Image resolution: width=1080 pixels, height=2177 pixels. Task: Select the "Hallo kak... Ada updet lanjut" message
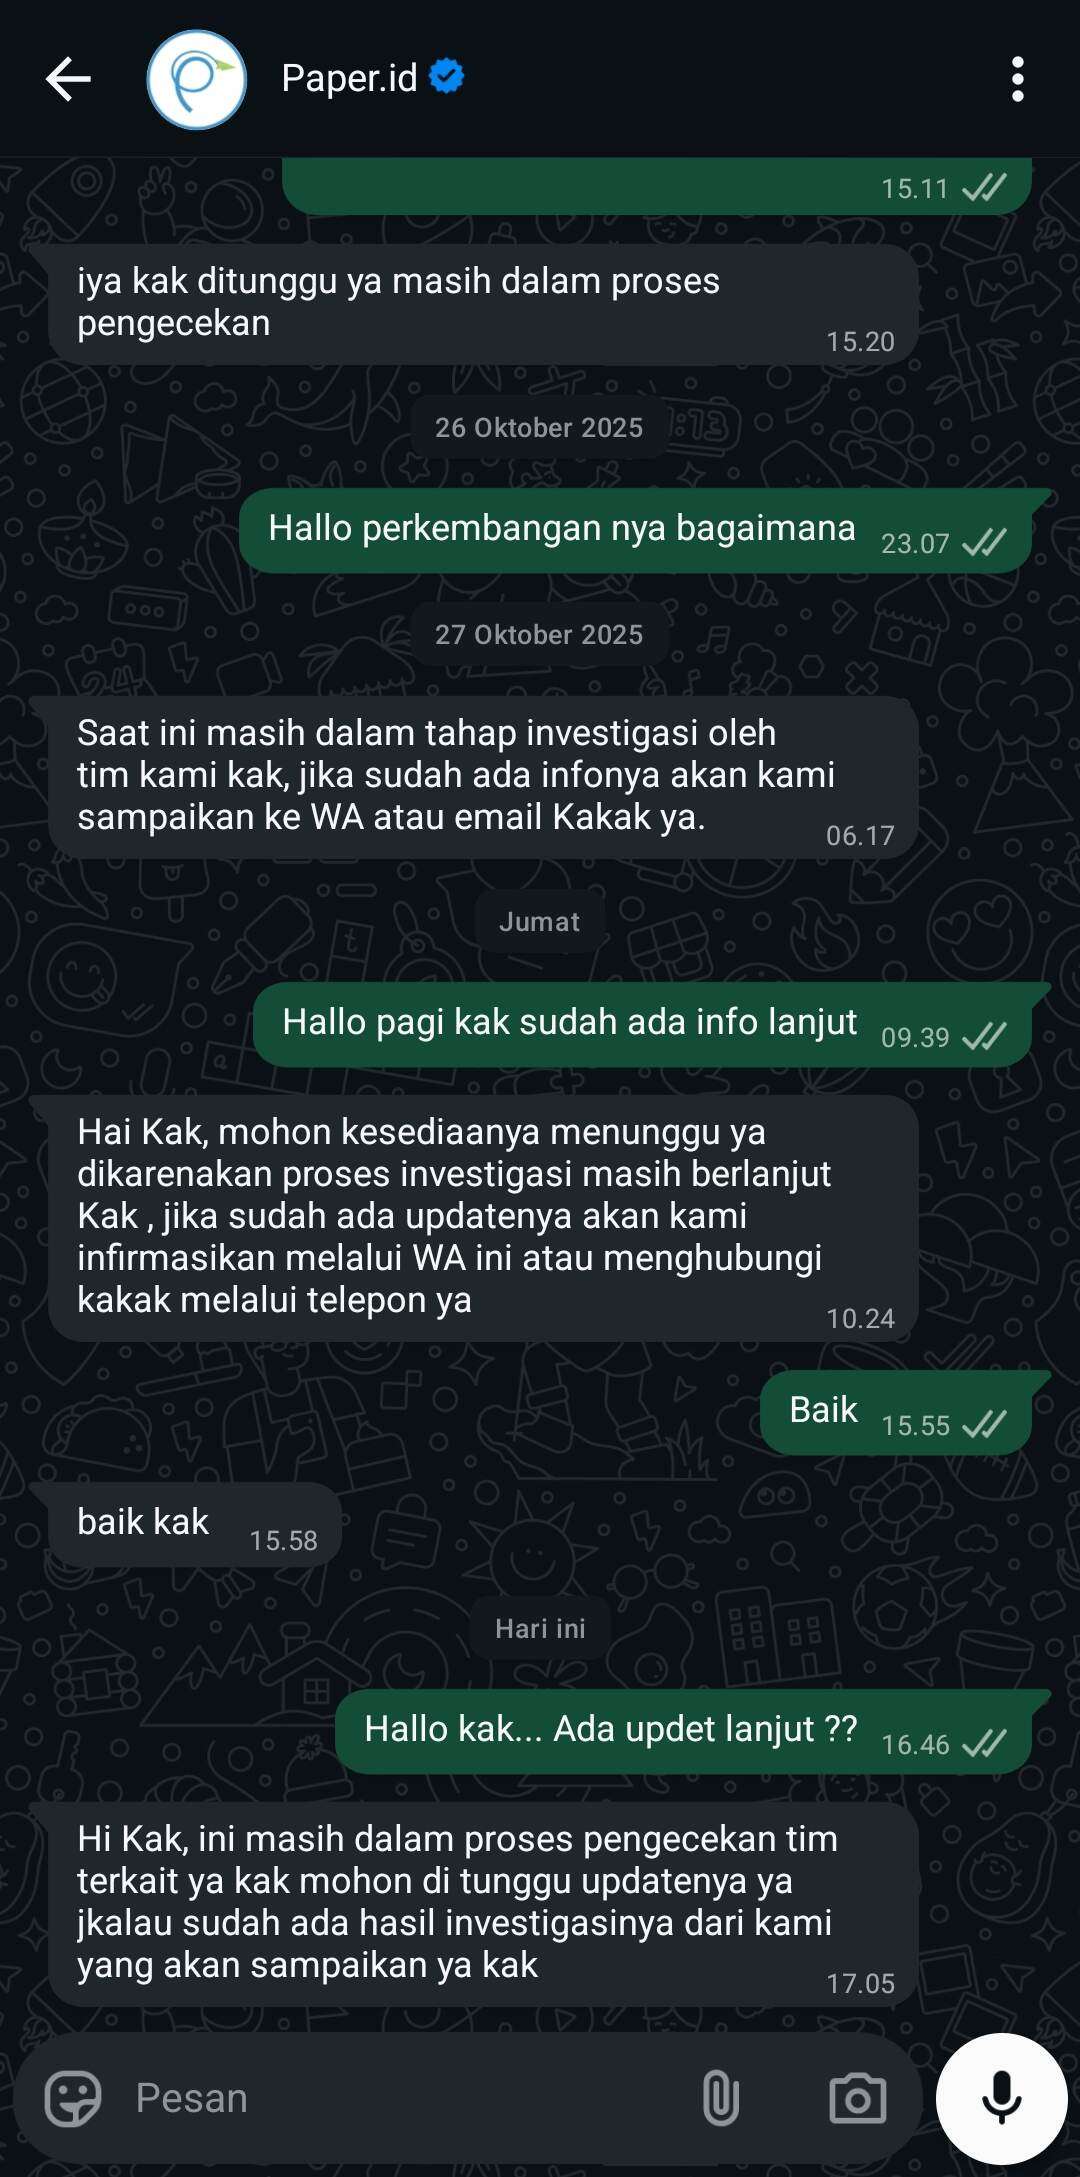[684, 1731]
